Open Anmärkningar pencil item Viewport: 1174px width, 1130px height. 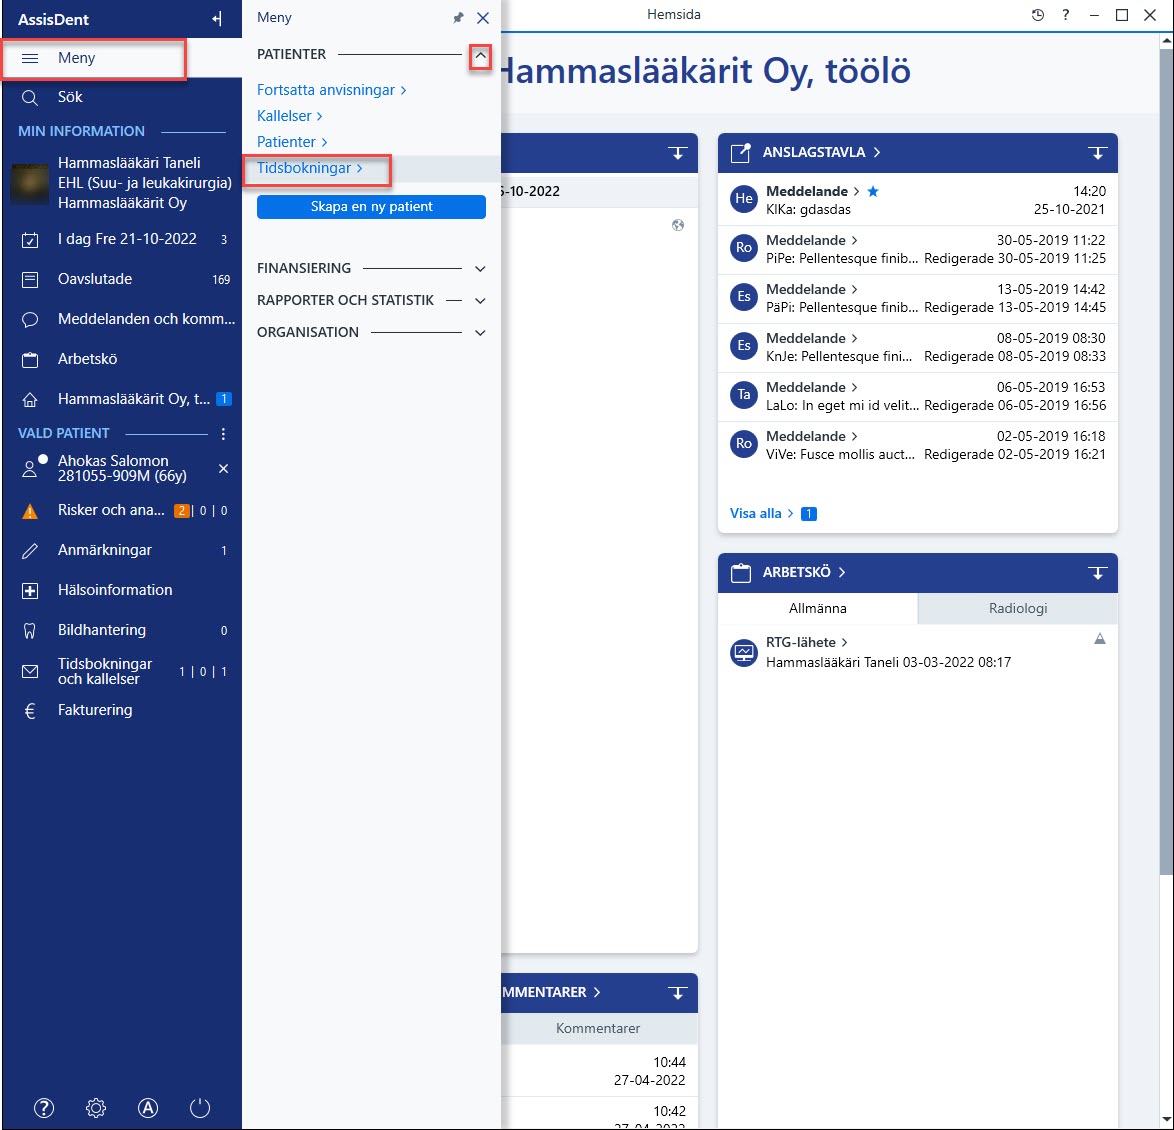click(121, 550)
